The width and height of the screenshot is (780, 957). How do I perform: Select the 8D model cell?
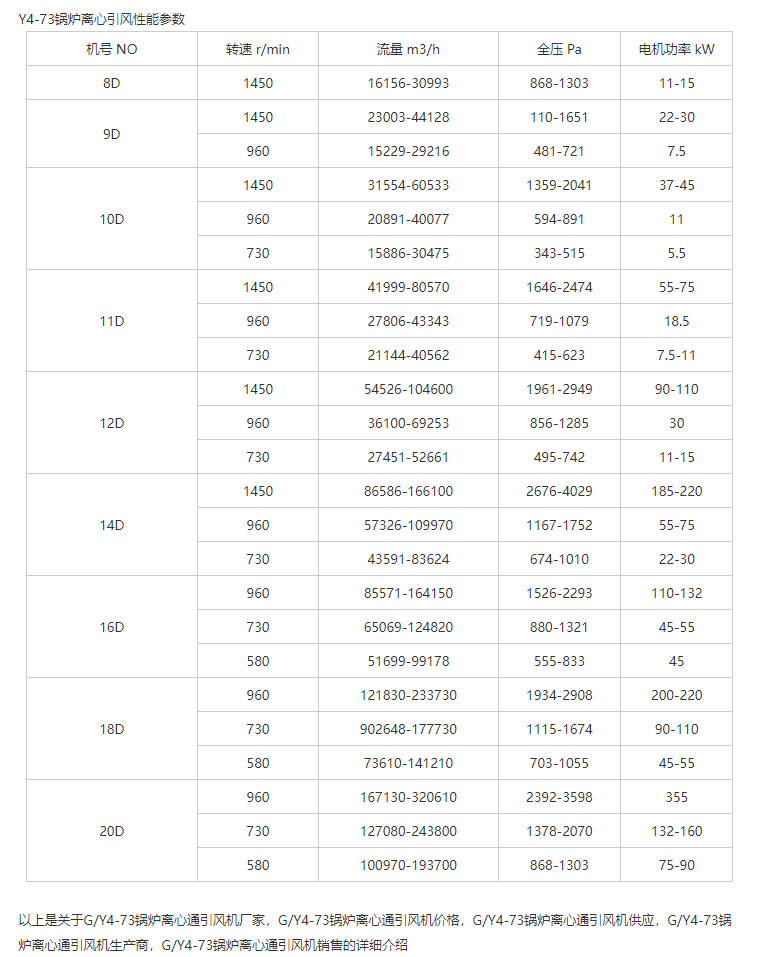click(x=112, y=83)
